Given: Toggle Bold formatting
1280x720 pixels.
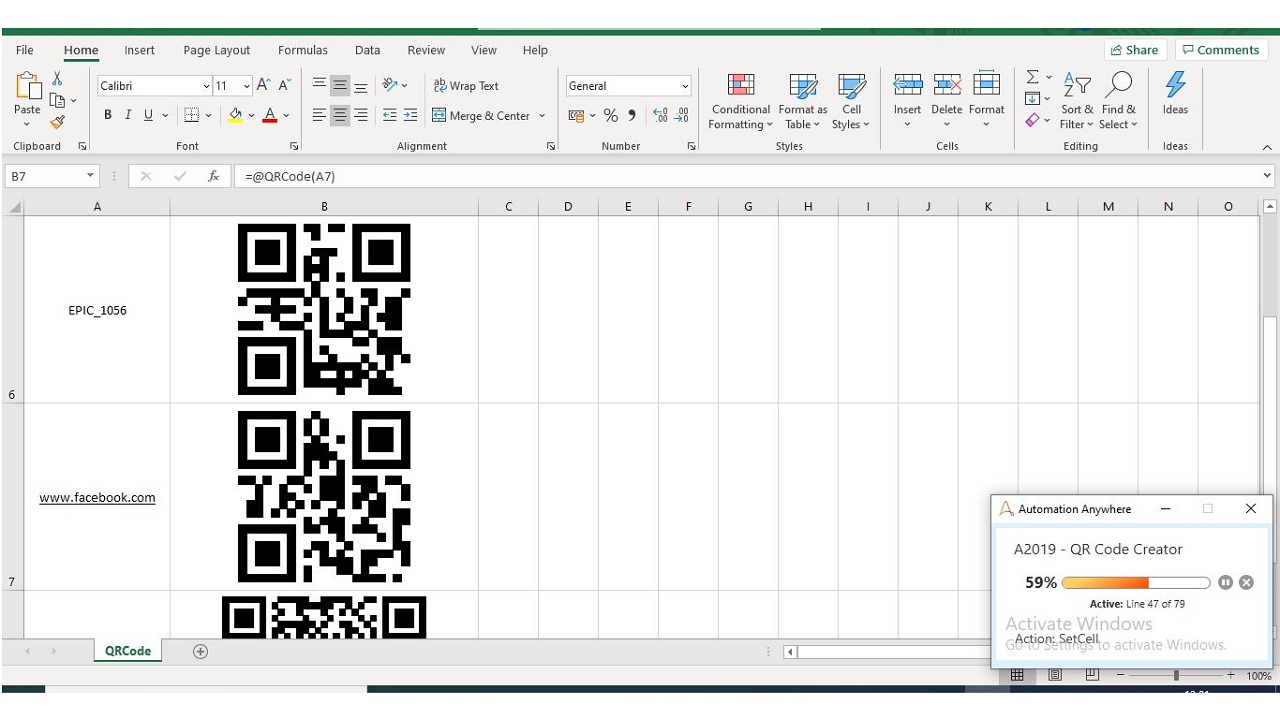Looking at the screenshot, I should 108,115.
